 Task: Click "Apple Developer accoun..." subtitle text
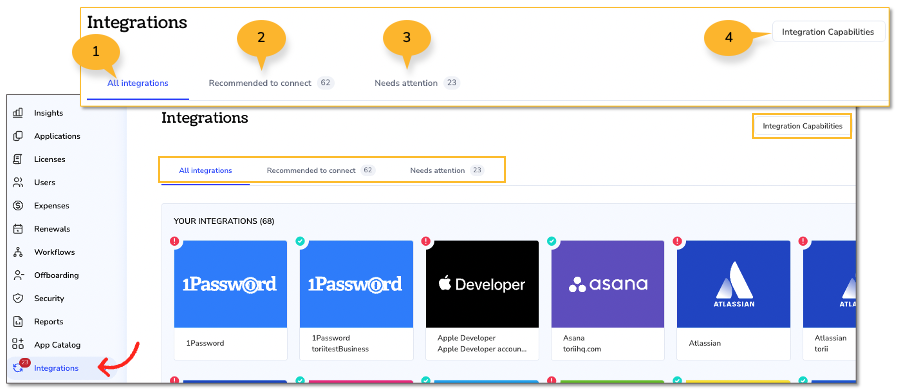pyautogui.click(x=482, y=349)
